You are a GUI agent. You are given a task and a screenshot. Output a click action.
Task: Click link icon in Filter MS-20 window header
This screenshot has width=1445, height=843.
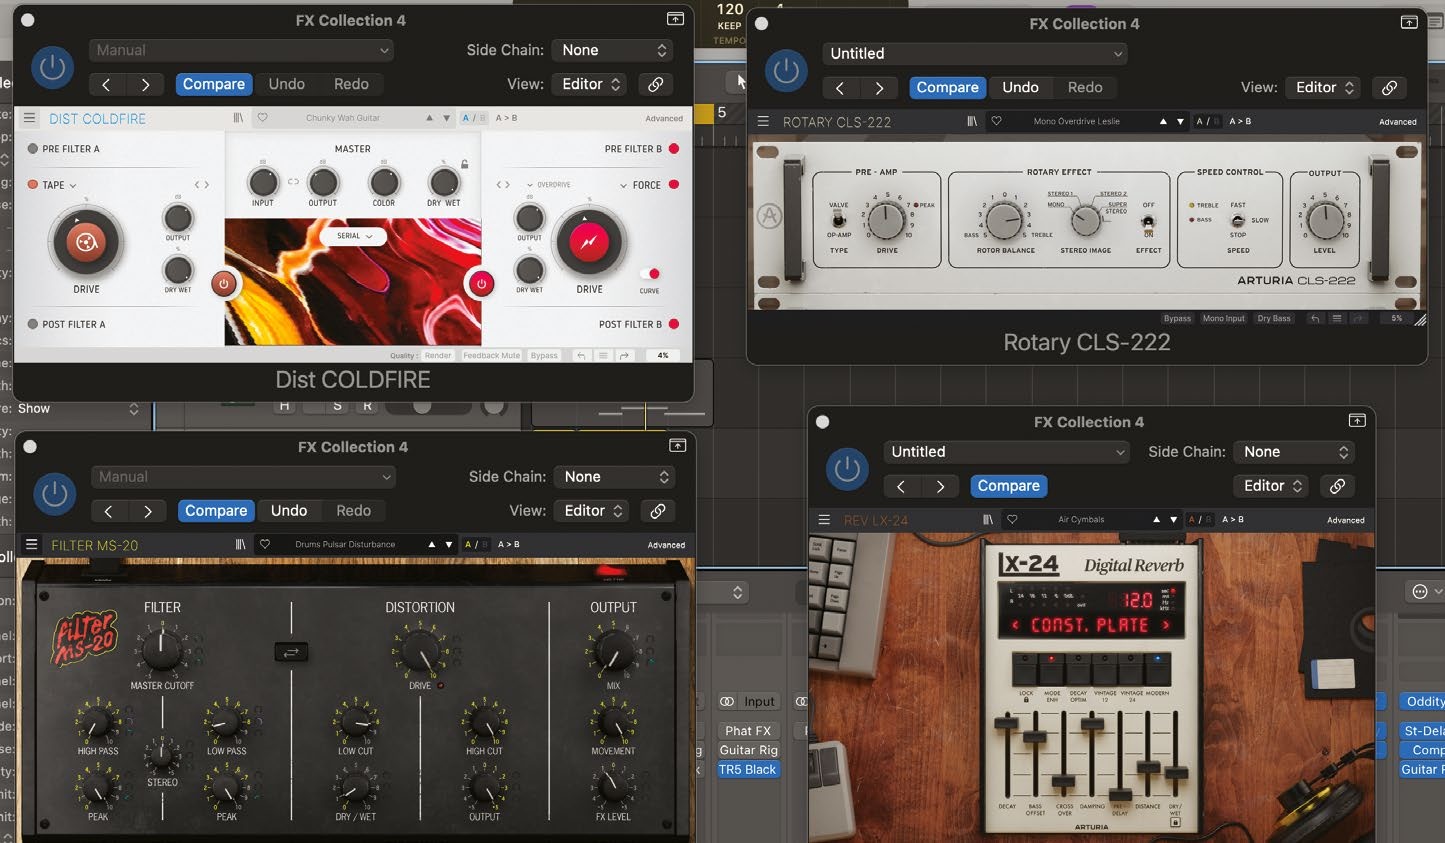click(x=658, y=511)
